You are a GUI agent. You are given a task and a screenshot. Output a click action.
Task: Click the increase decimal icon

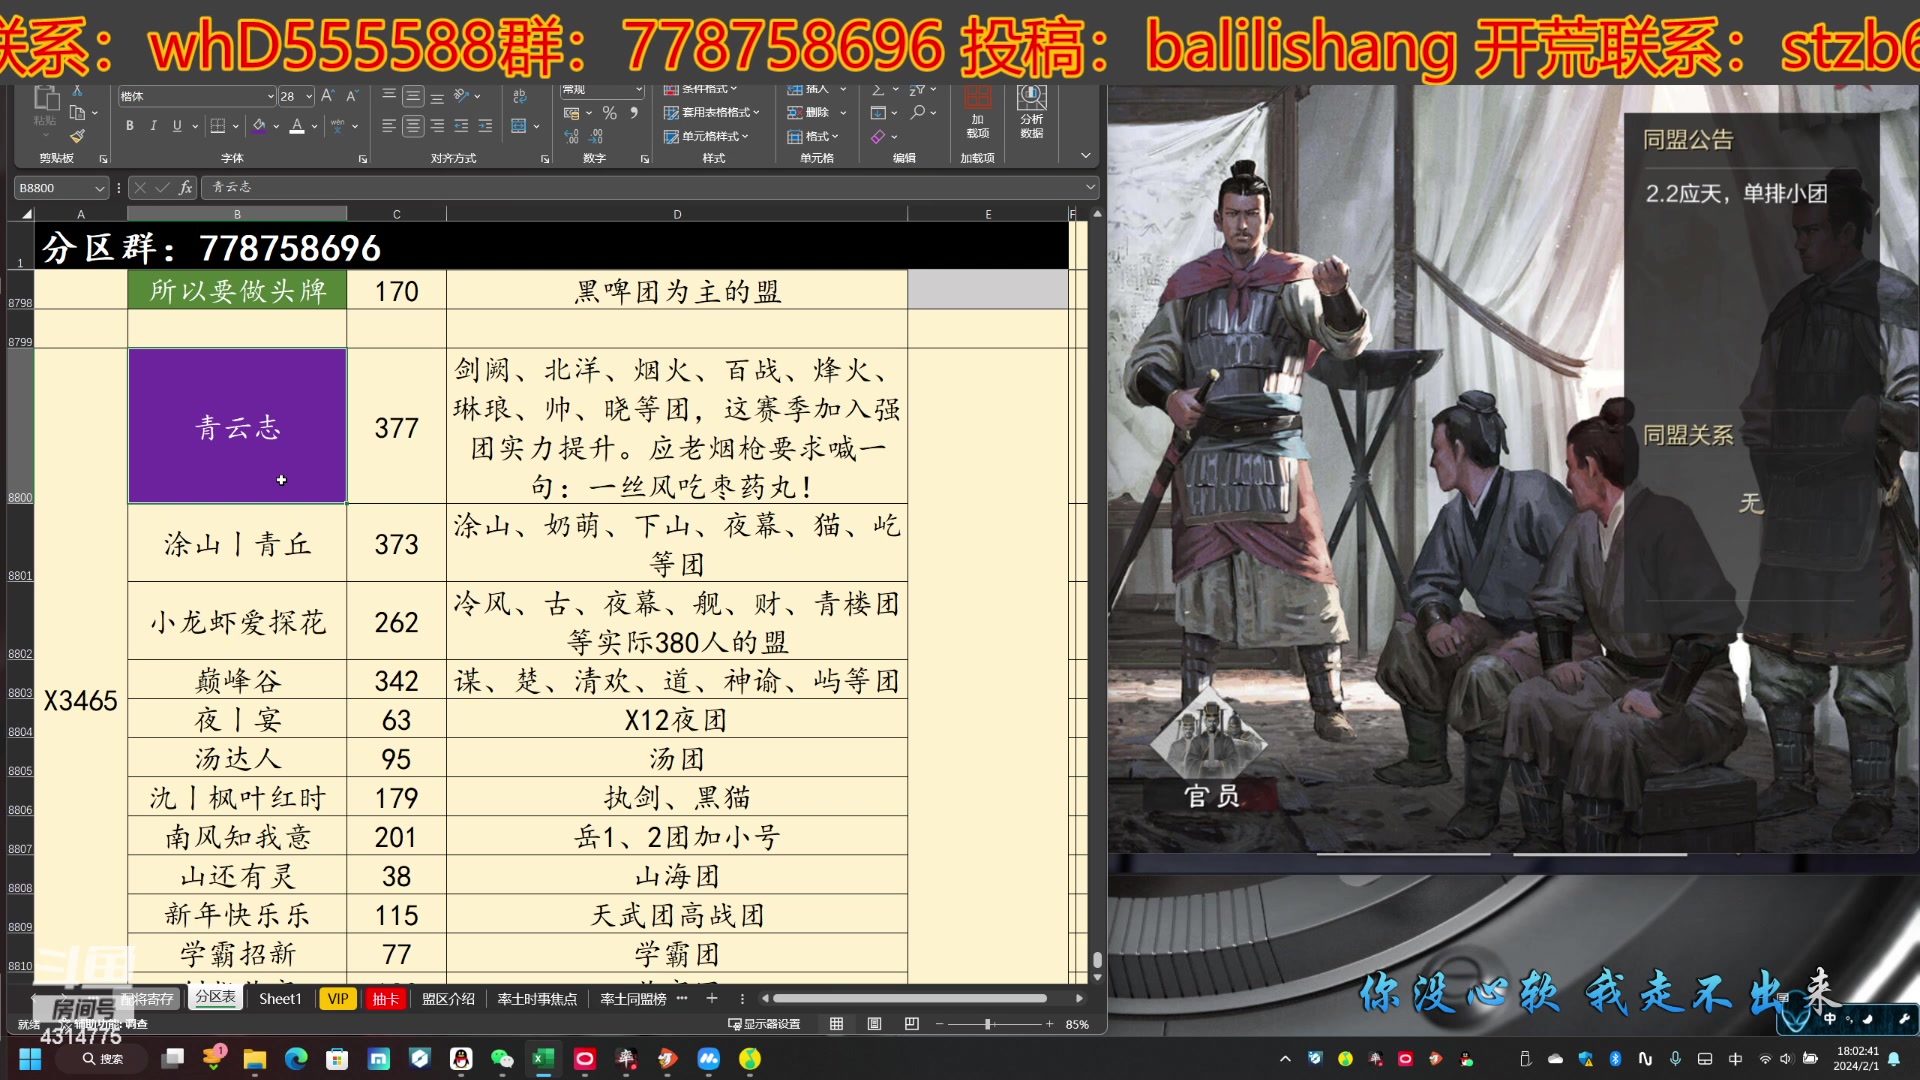click(x=571, y=136)
